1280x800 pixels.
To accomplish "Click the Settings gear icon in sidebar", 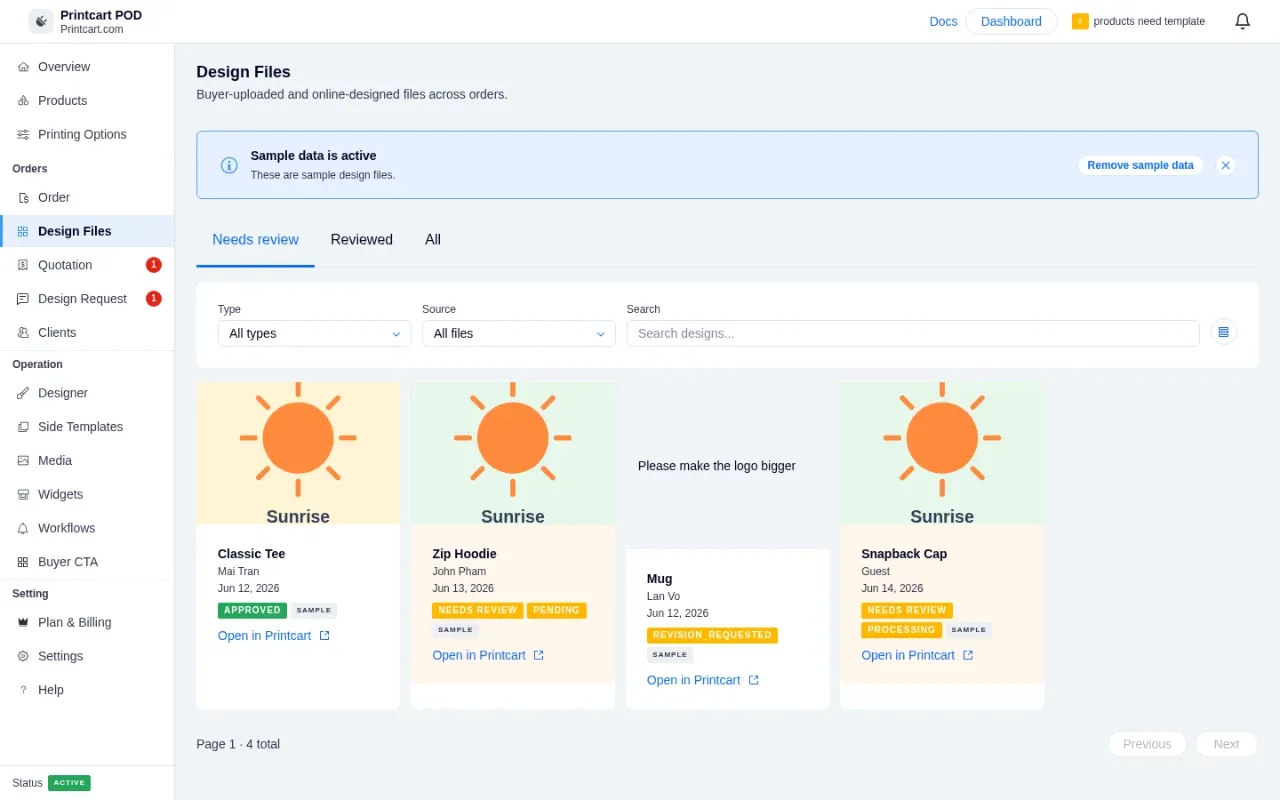I will [x=23, y=656].
